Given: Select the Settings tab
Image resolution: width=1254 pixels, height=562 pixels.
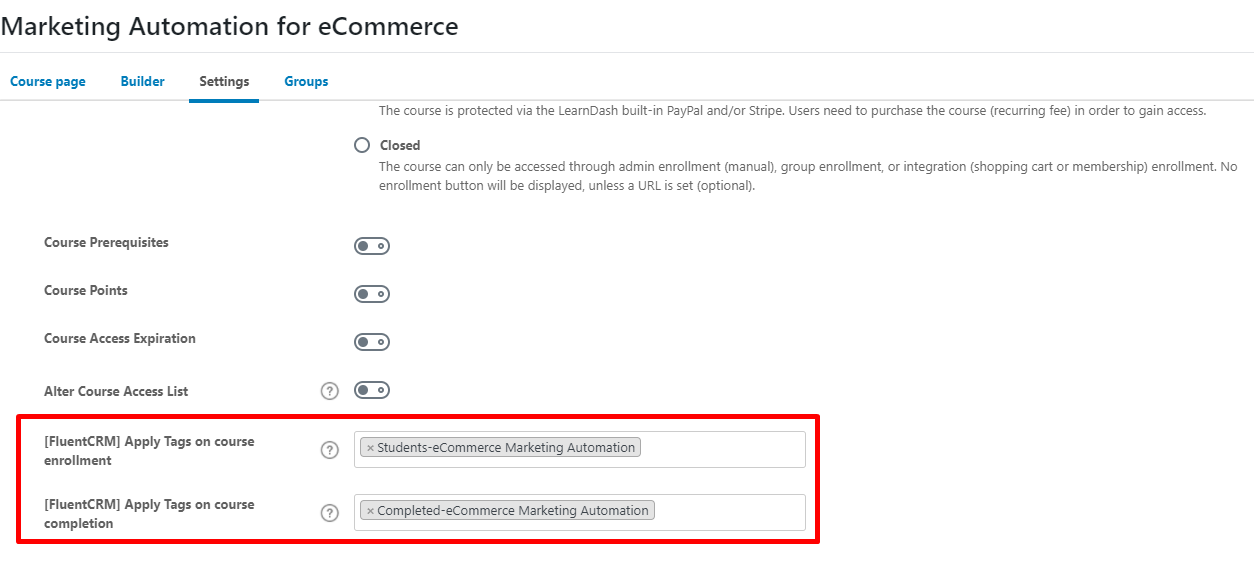Looking at the screenshot, I should point(224,81).
